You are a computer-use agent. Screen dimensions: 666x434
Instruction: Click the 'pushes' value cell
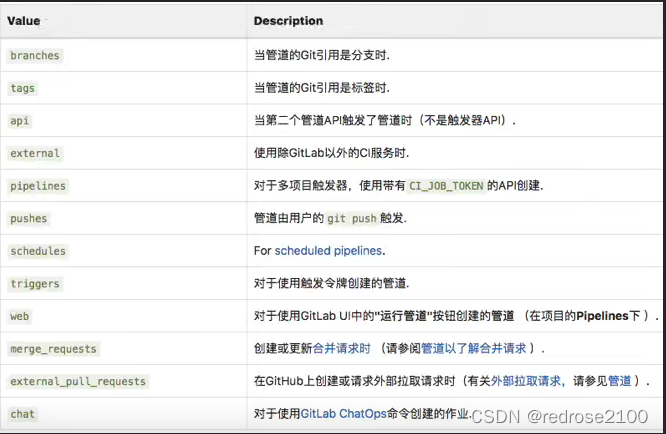28,218
